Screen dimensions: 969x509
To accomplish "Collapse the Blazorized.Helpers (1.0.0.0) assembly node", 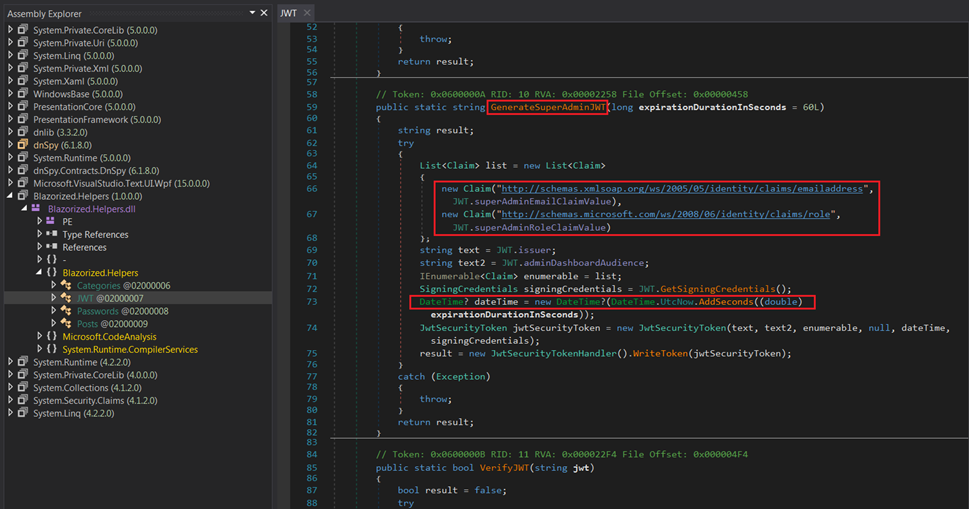I will [x=11, y=196].
